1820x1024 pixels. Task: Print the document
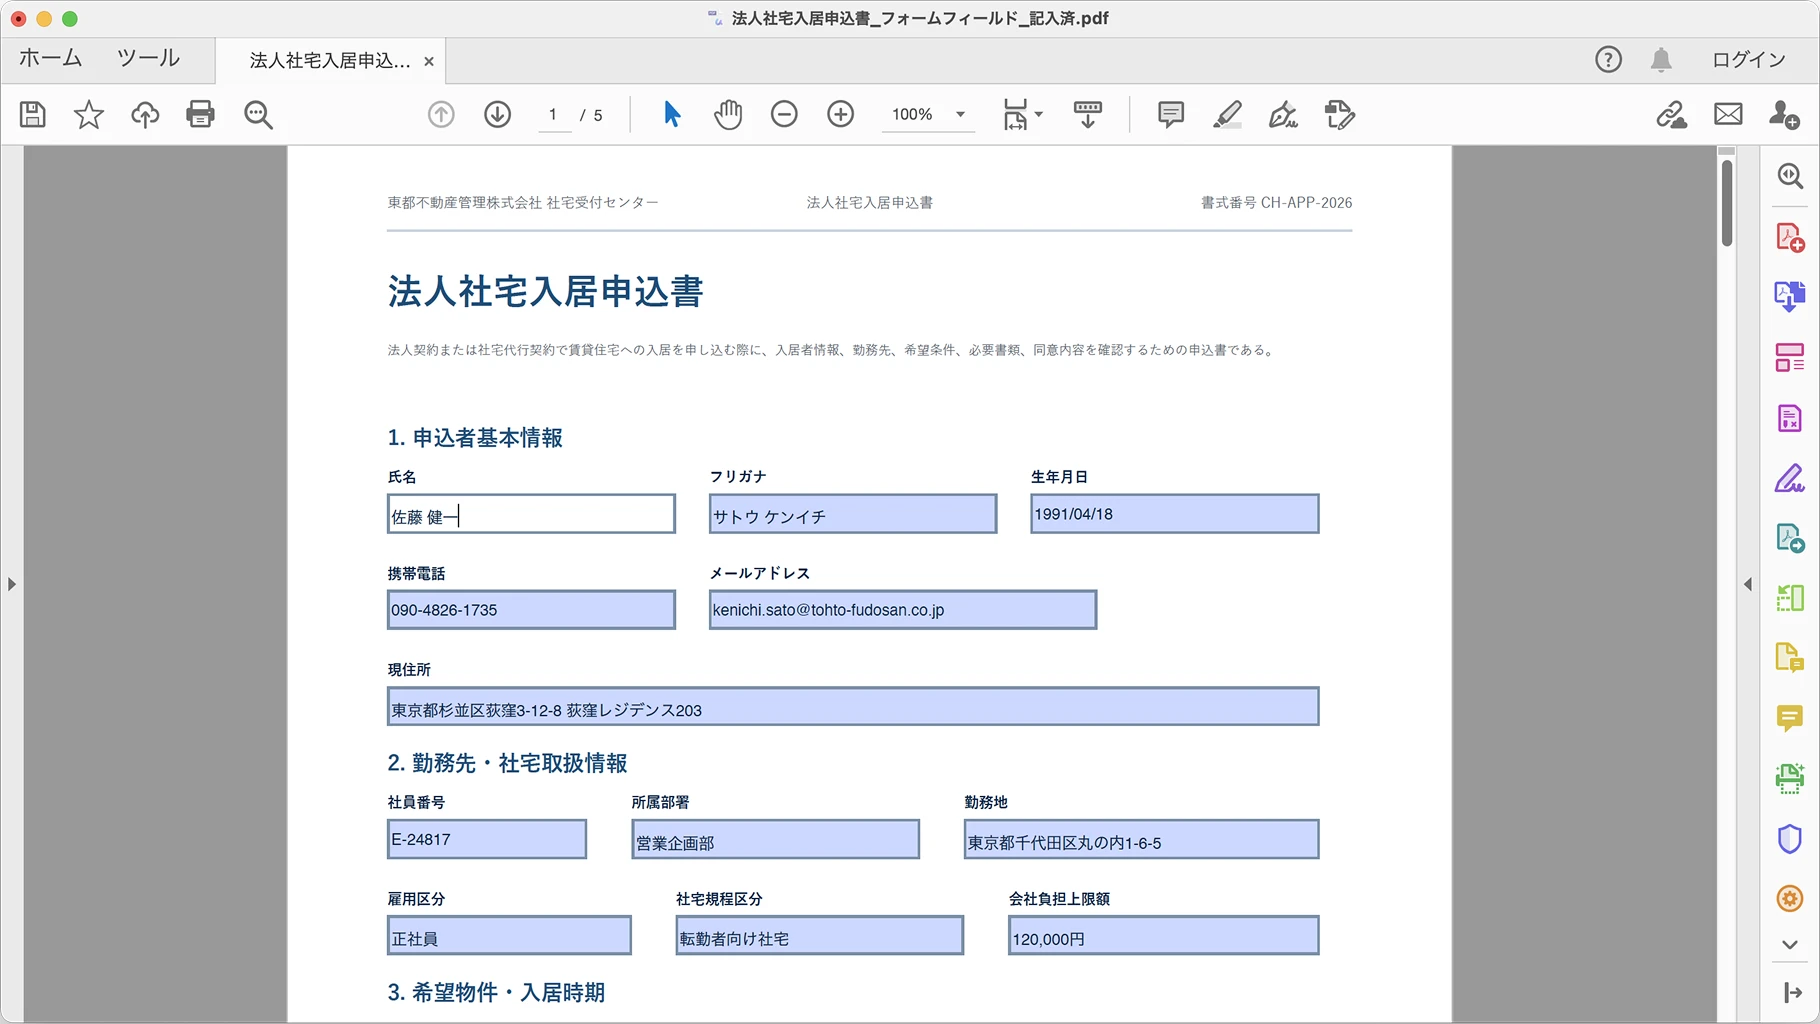(201, 115)
